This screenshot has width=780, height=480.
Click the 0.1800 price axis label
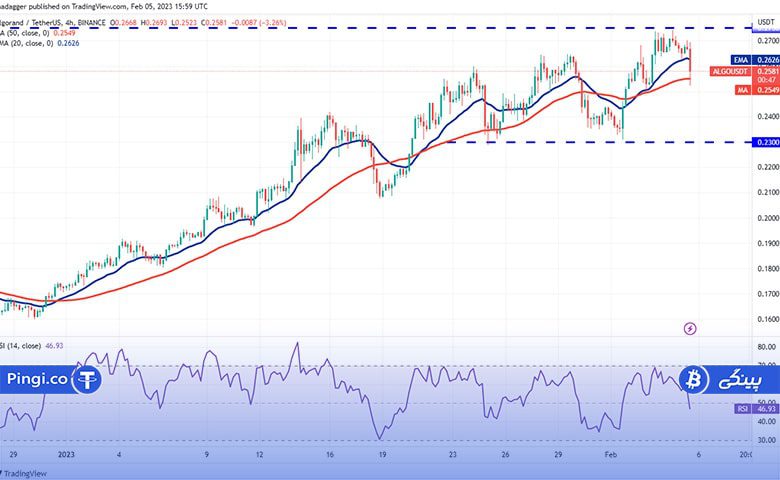tap(768, 269)
